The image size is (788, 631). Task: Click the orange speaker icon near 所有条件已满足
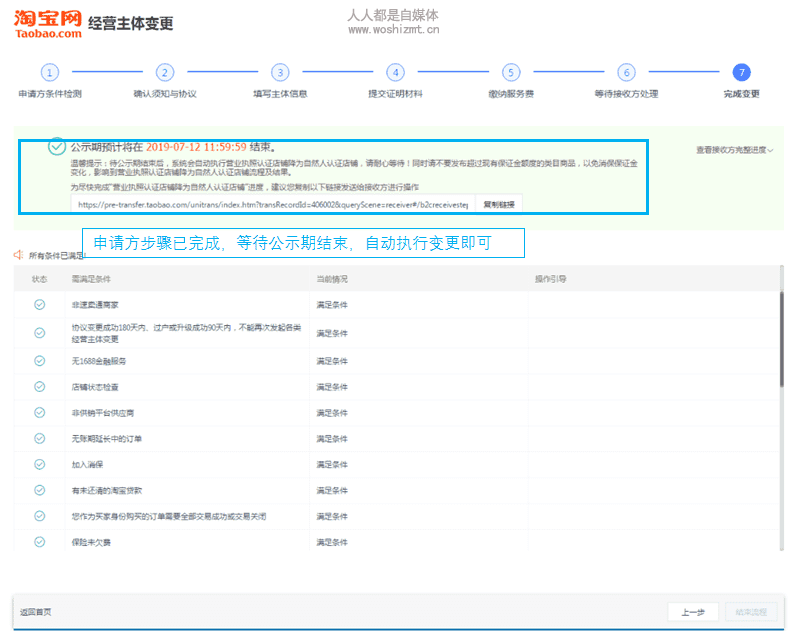click(x=18, y=255)
